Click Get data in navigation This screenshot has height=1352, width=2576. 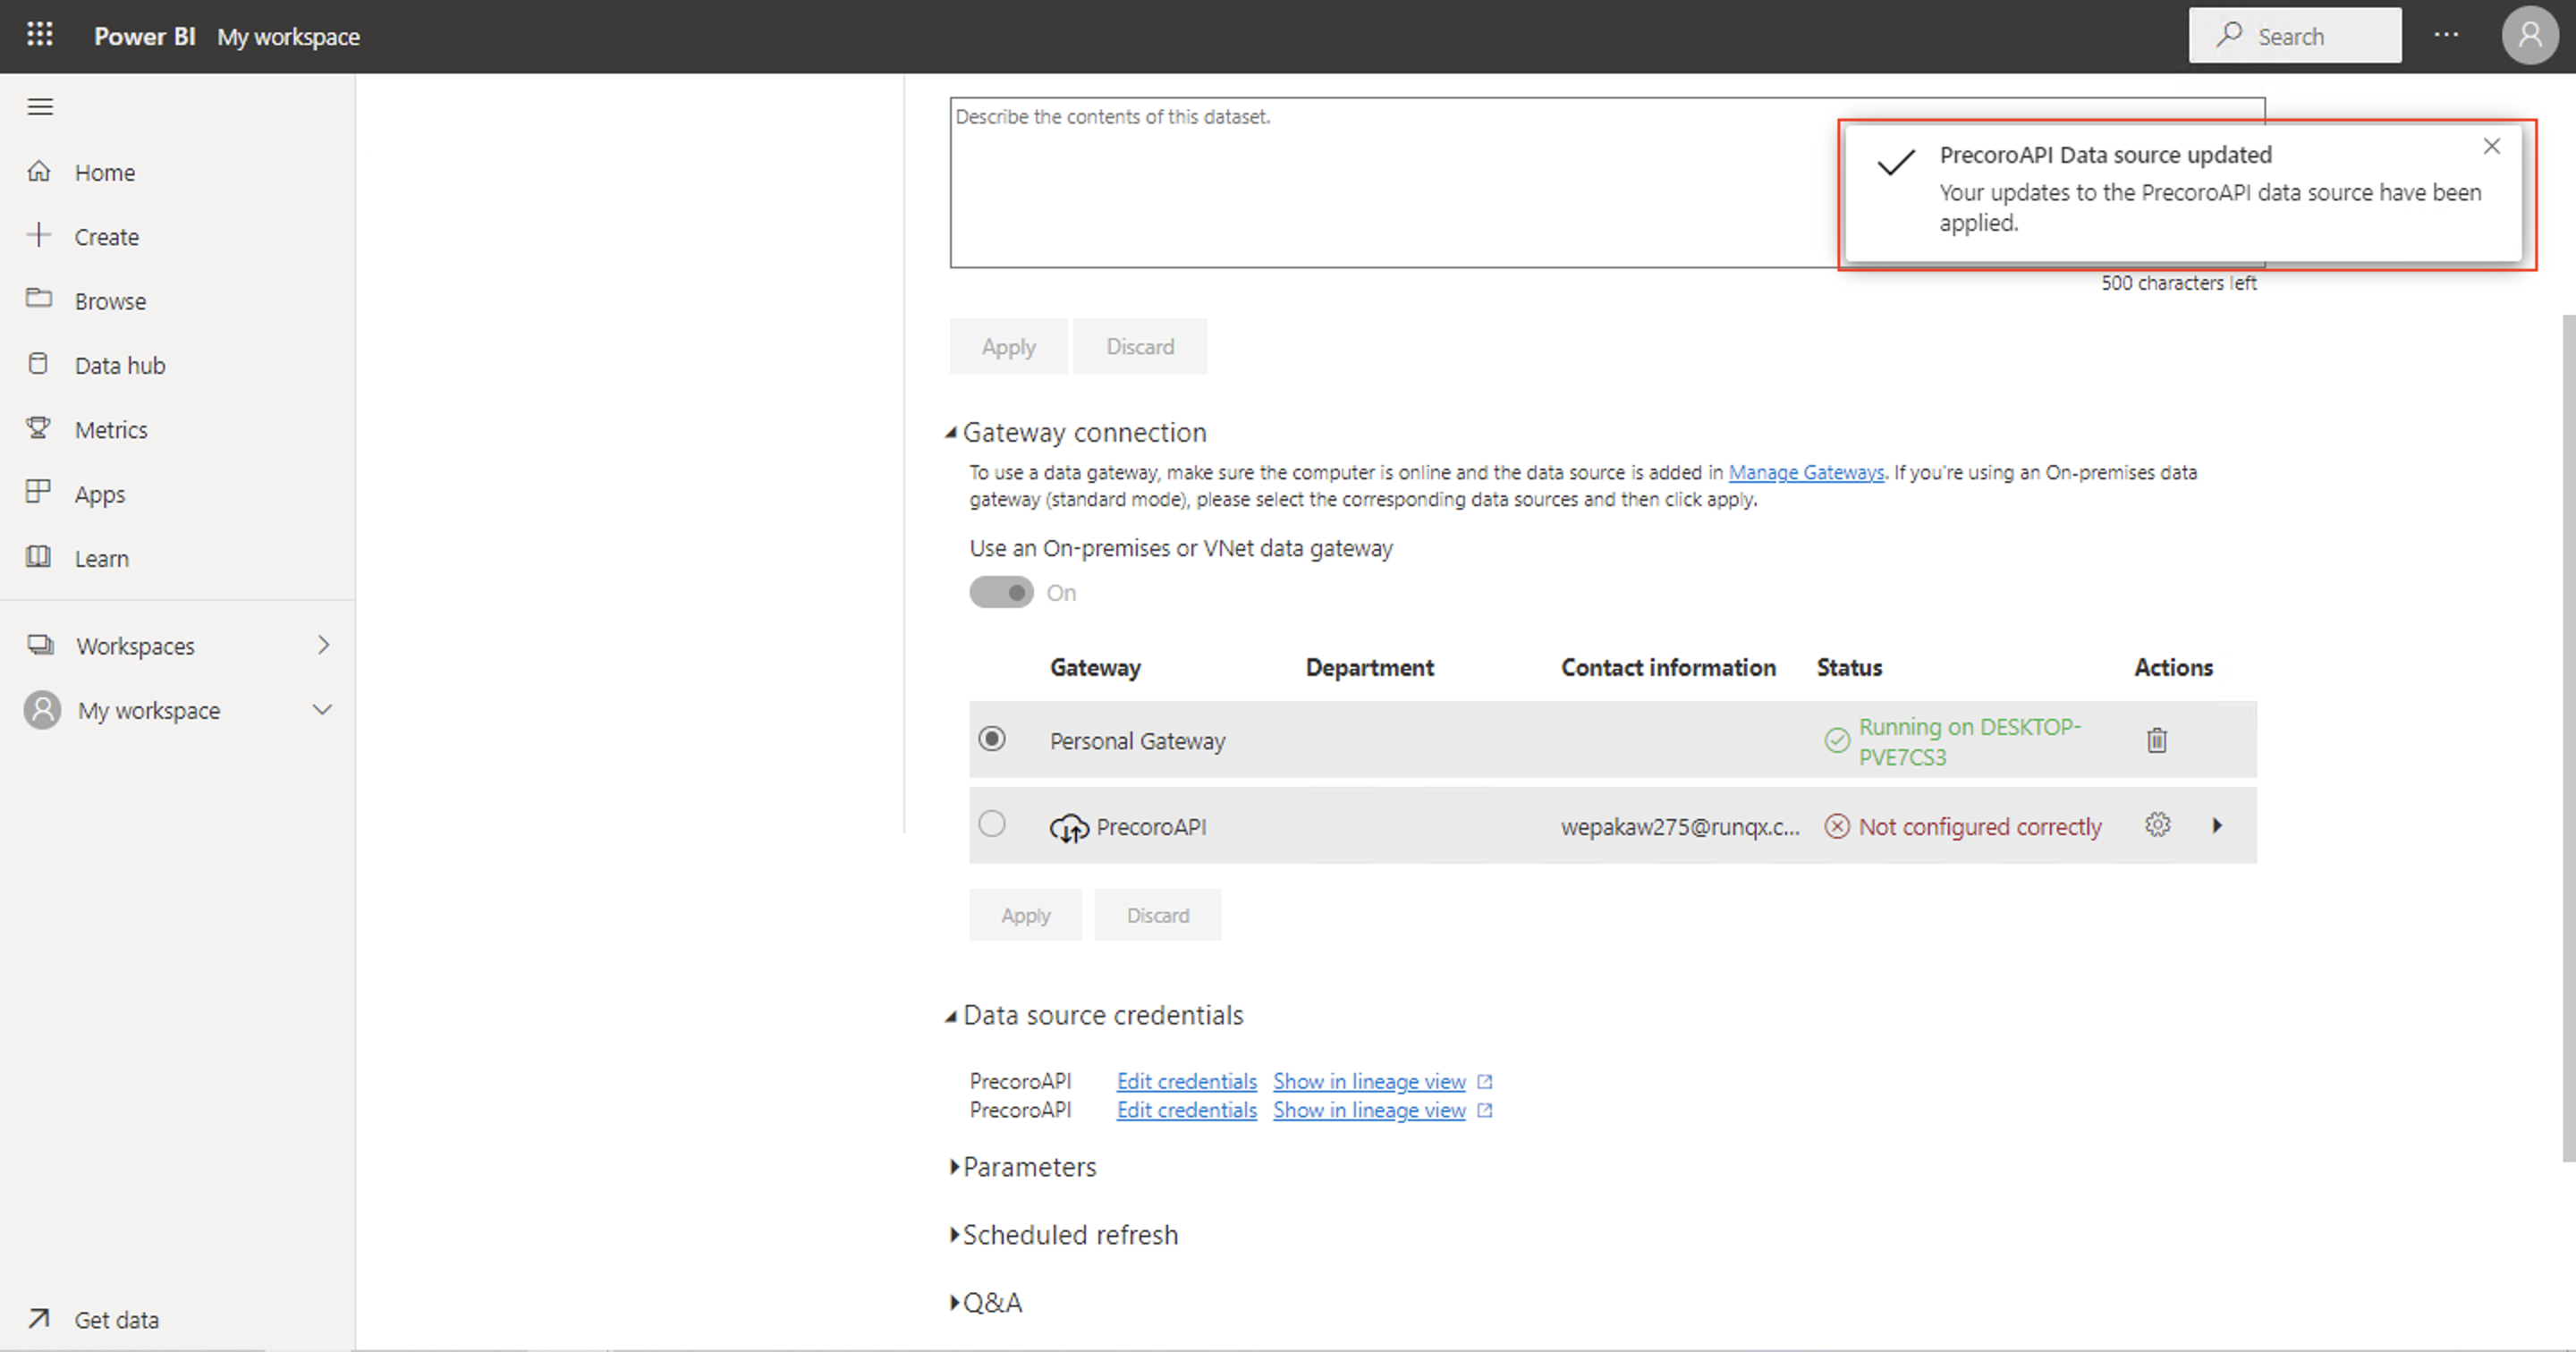(x=117, y=1320)
